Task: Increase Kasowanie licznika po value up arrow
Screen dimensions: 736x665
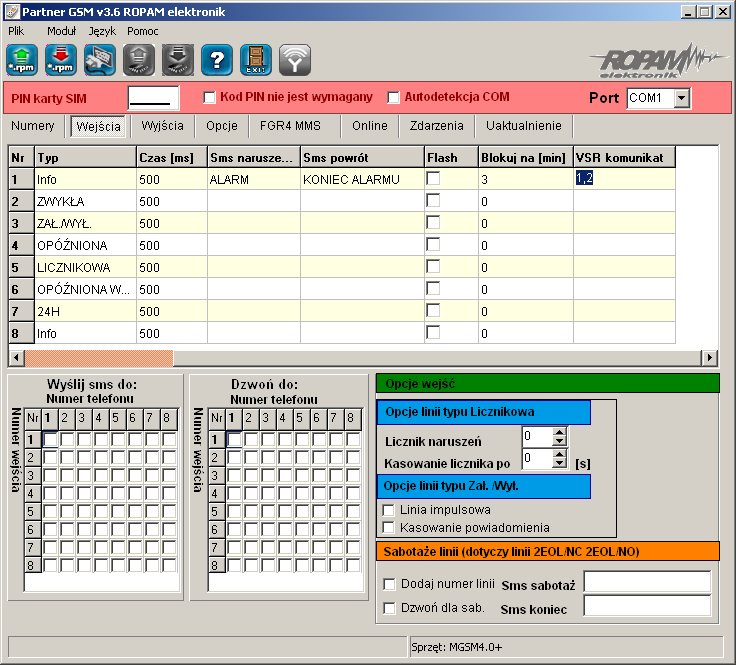Action: click(x=559, y=454)
